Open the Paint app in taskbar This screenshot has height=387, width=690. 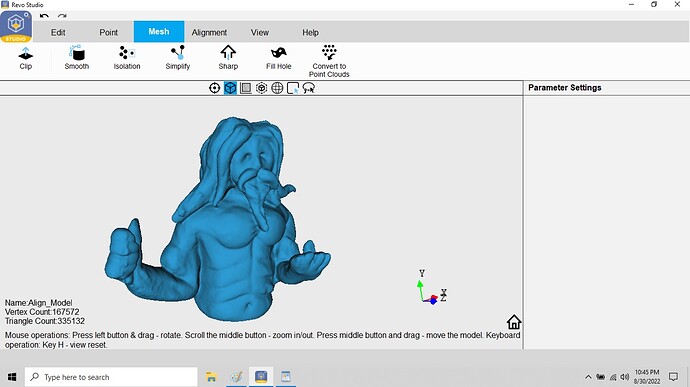236,377
